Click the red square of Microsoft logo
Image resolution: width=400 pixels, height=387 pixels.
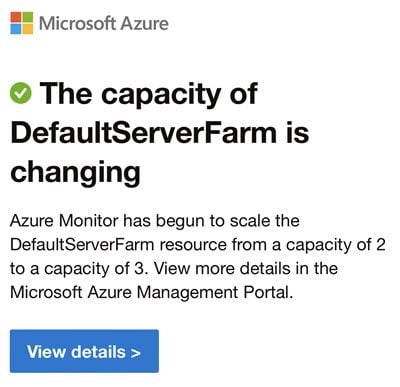tap(16, 17)
